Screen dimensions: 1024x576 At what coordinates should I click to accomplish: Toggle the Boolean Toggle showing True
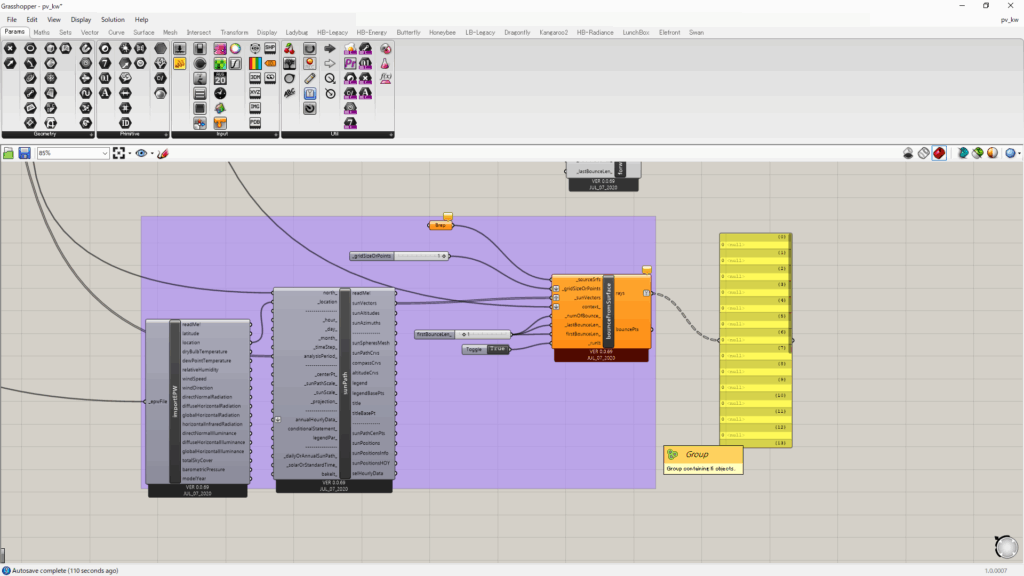(x=497, y=349)
